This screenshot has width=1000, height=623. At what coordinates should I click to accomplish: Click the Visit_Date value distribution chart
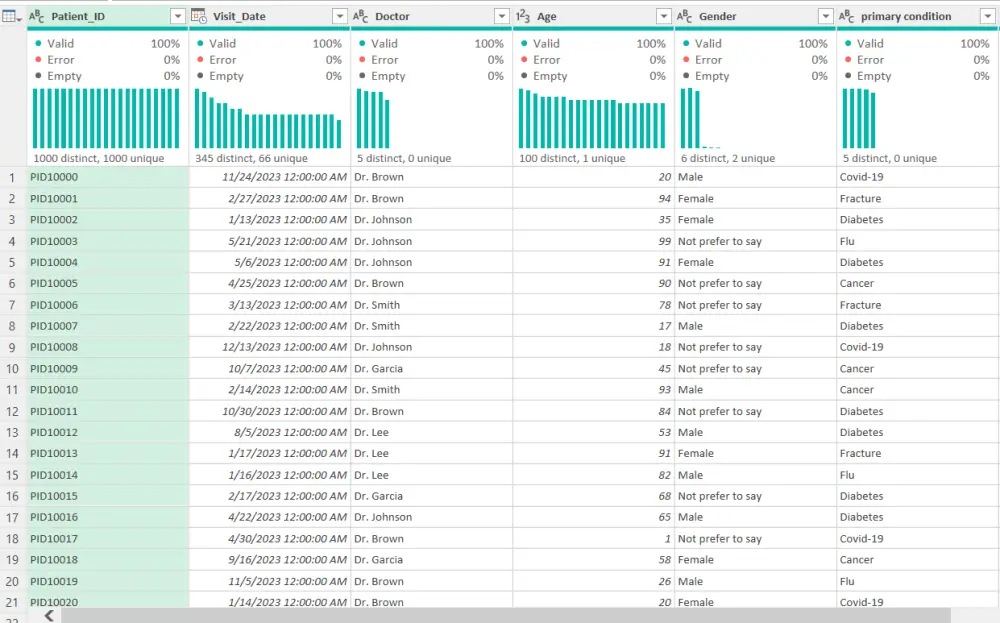click(268, 118)
